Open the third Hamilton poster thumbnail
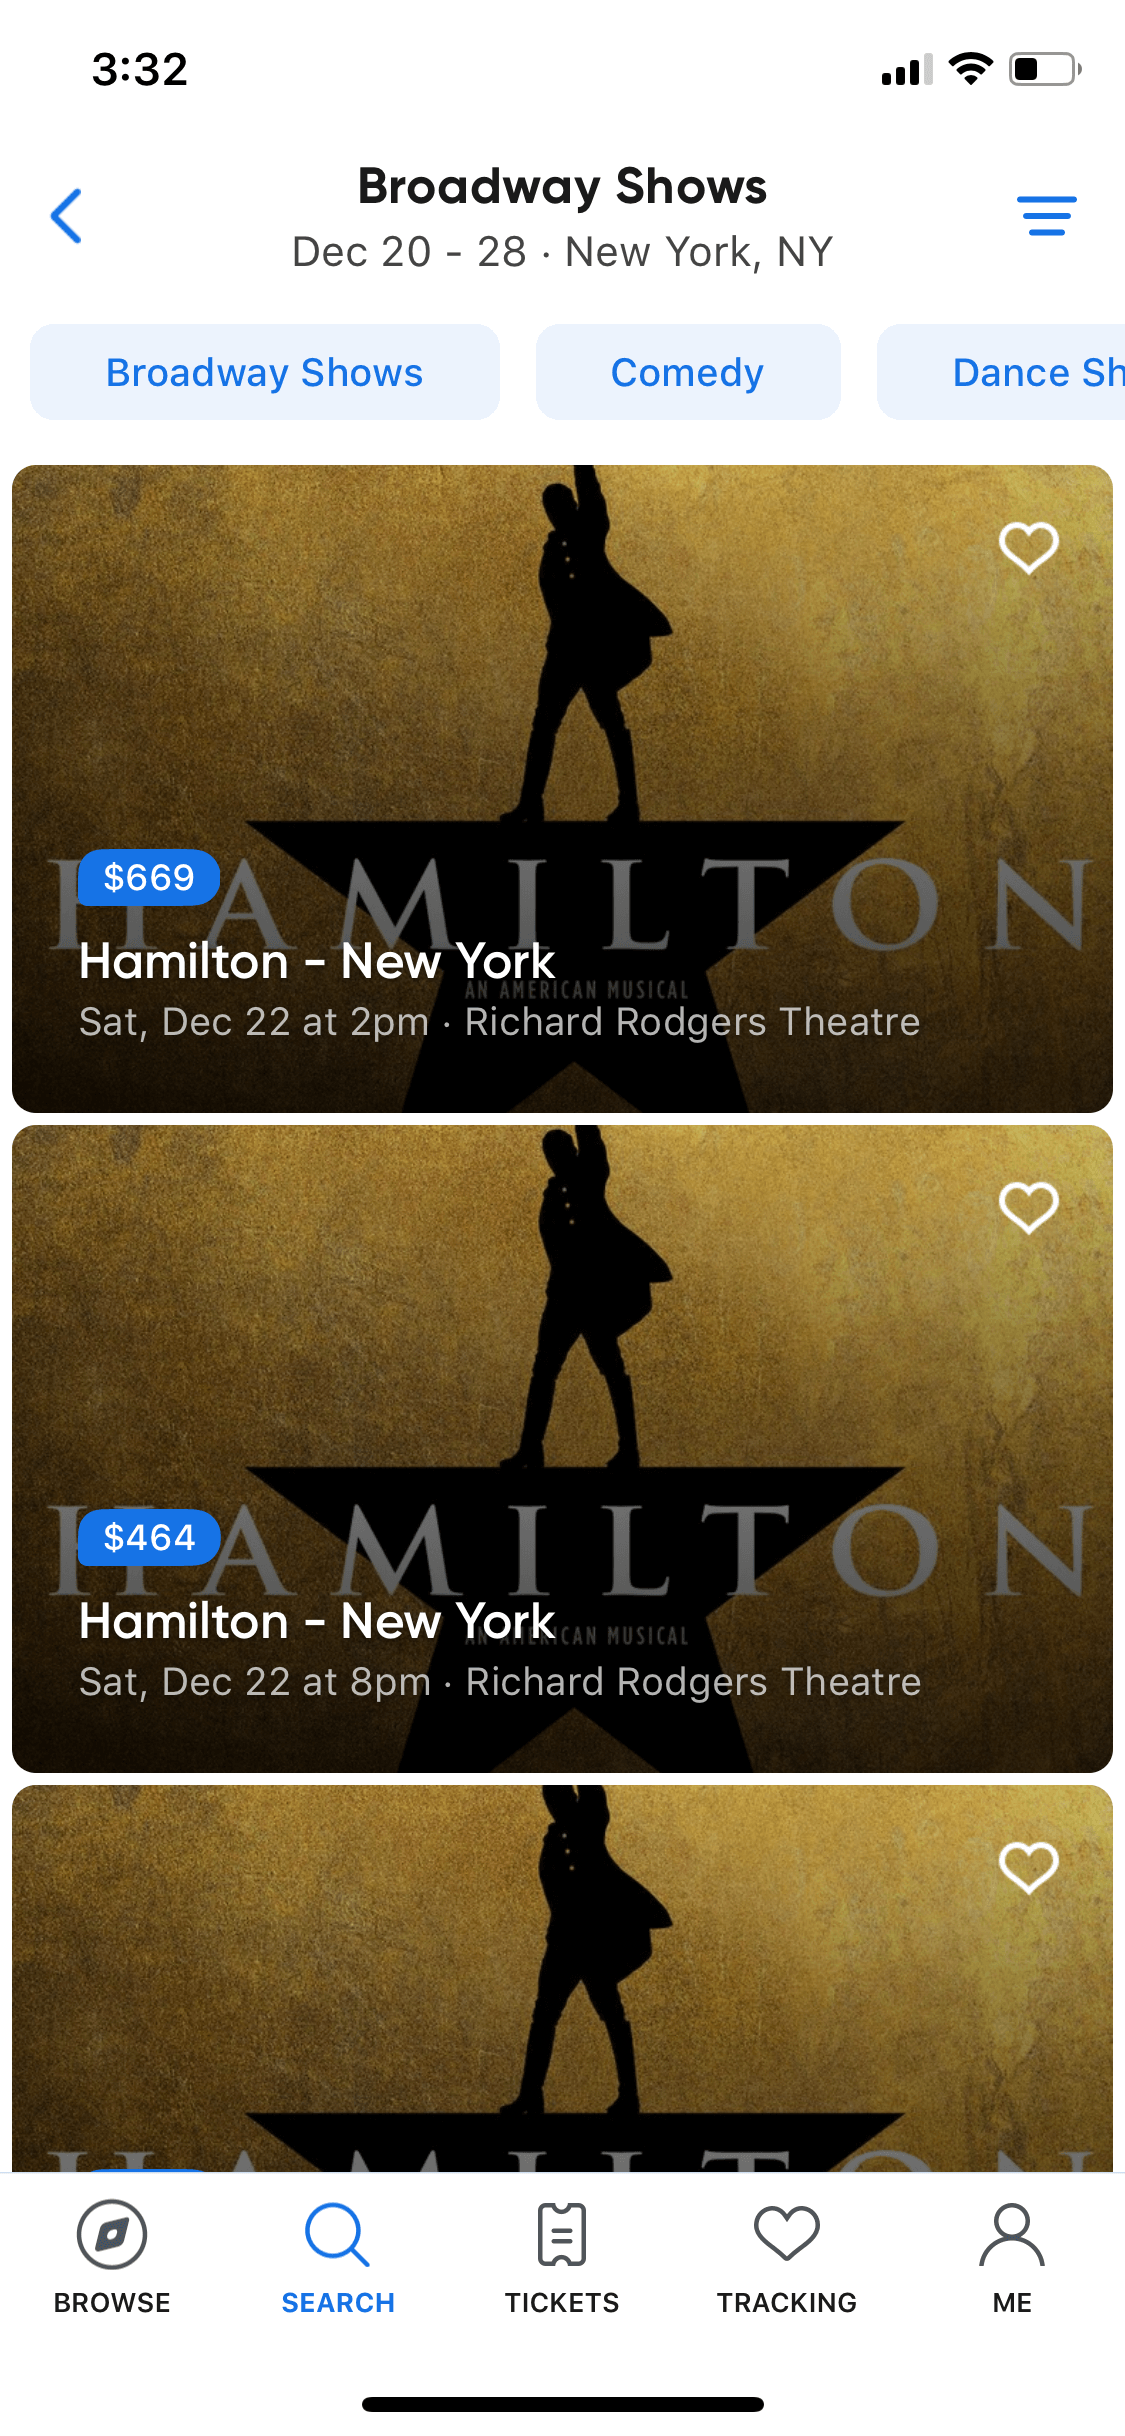This screenshot has height=2436, width=1125. [562, 1978]
